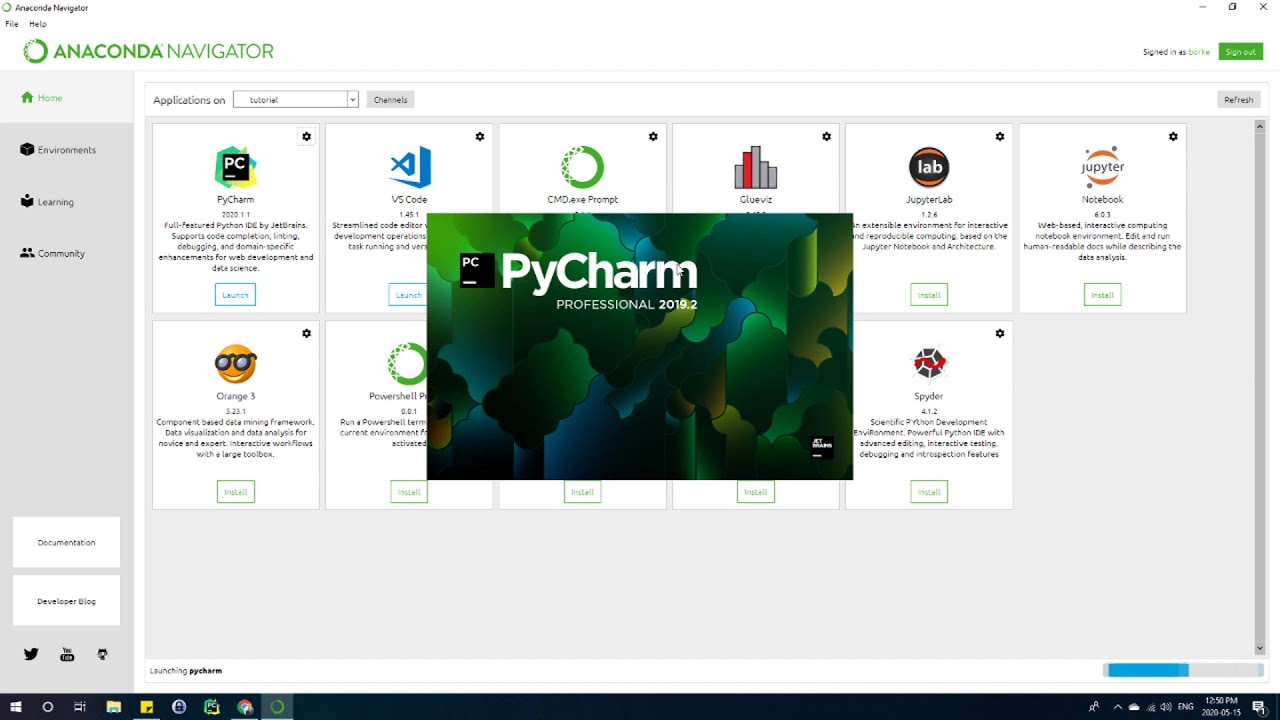Install Jupyter Notebook
Image resolution: width=1280 pixels, height=720 pixels.
[1102, 295]
